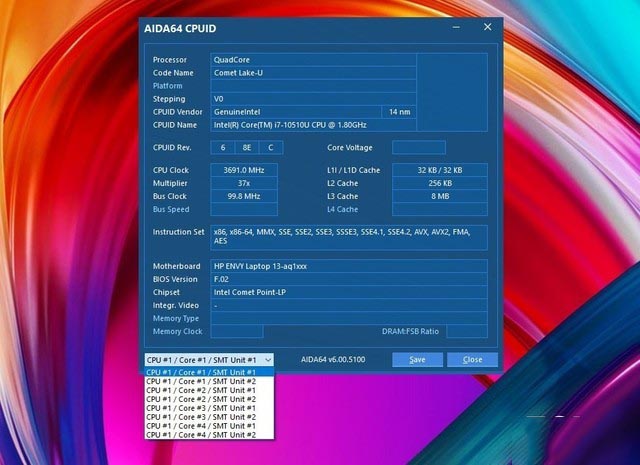Select CPU #1 / Core #3 / SMT Unit #1 option
640x465 pixels.
point(209,408)
